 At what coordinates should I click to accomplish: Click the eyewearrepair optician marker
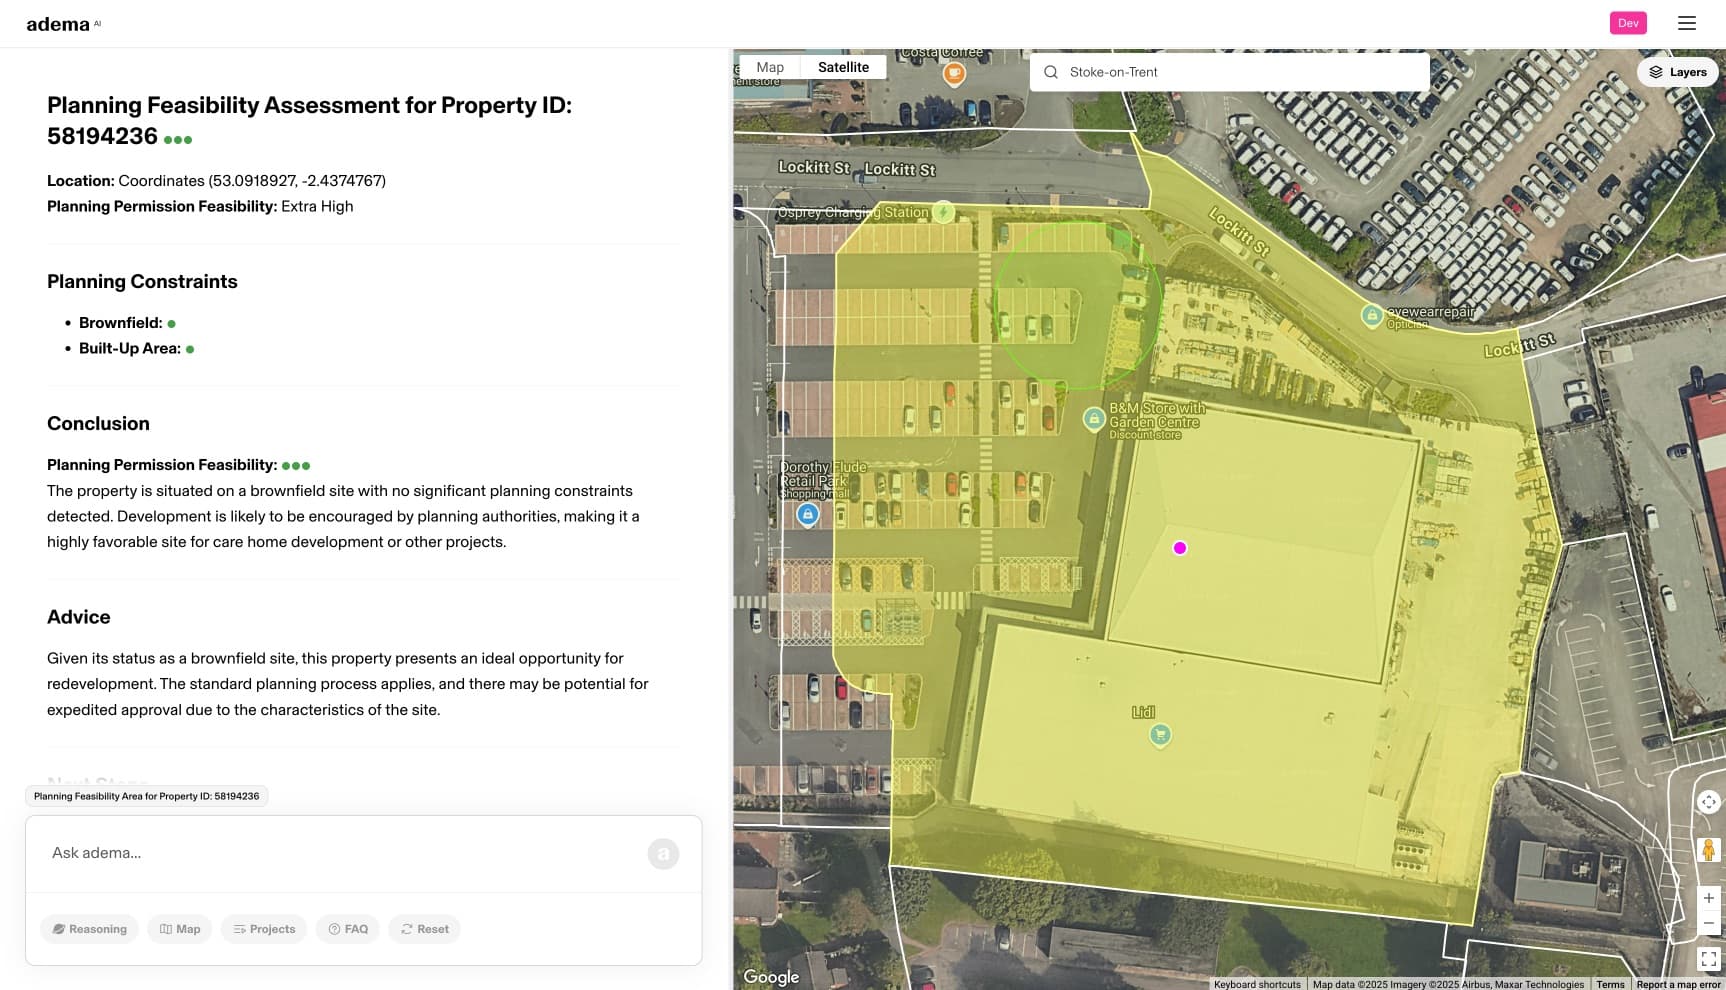1372,316
